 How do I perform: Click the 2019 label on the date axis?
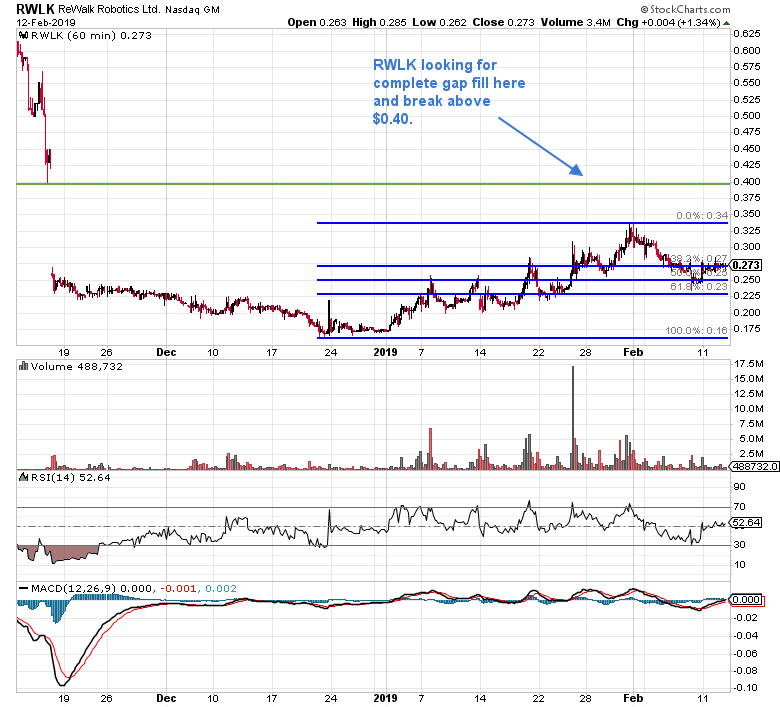coord(386,352)
